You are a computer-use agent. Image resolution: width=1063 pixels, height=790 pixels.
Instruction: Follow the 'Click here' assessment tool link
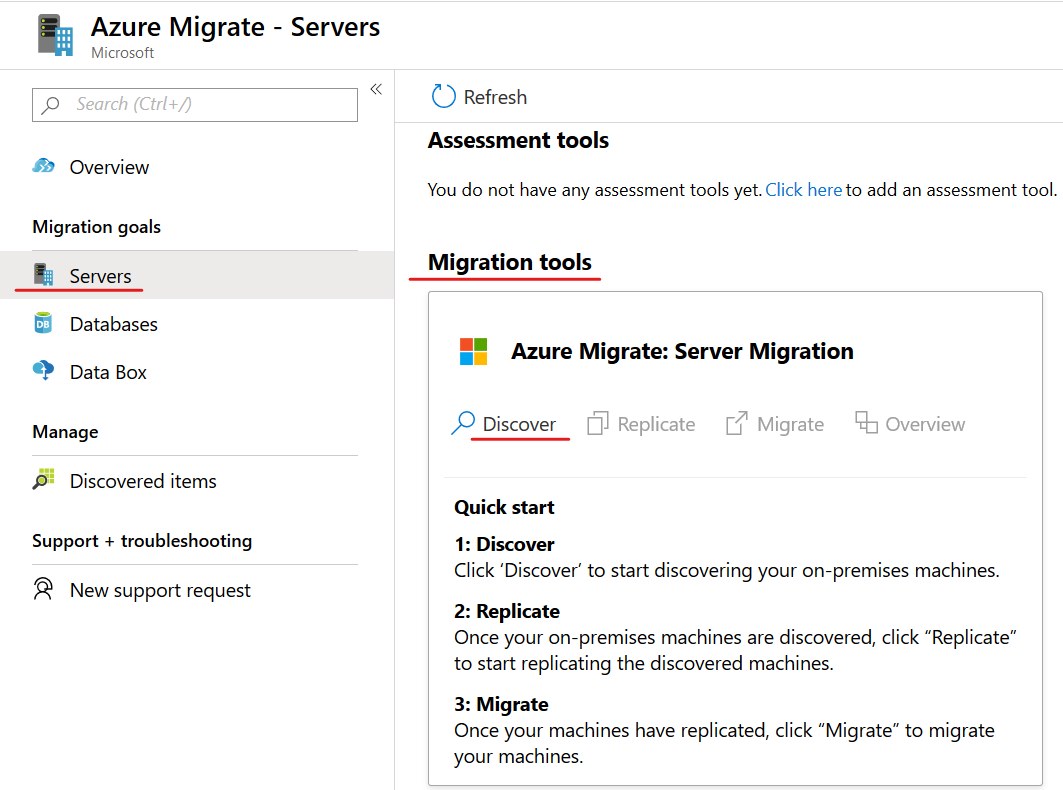pyautogui.click(x=803, y=190)
